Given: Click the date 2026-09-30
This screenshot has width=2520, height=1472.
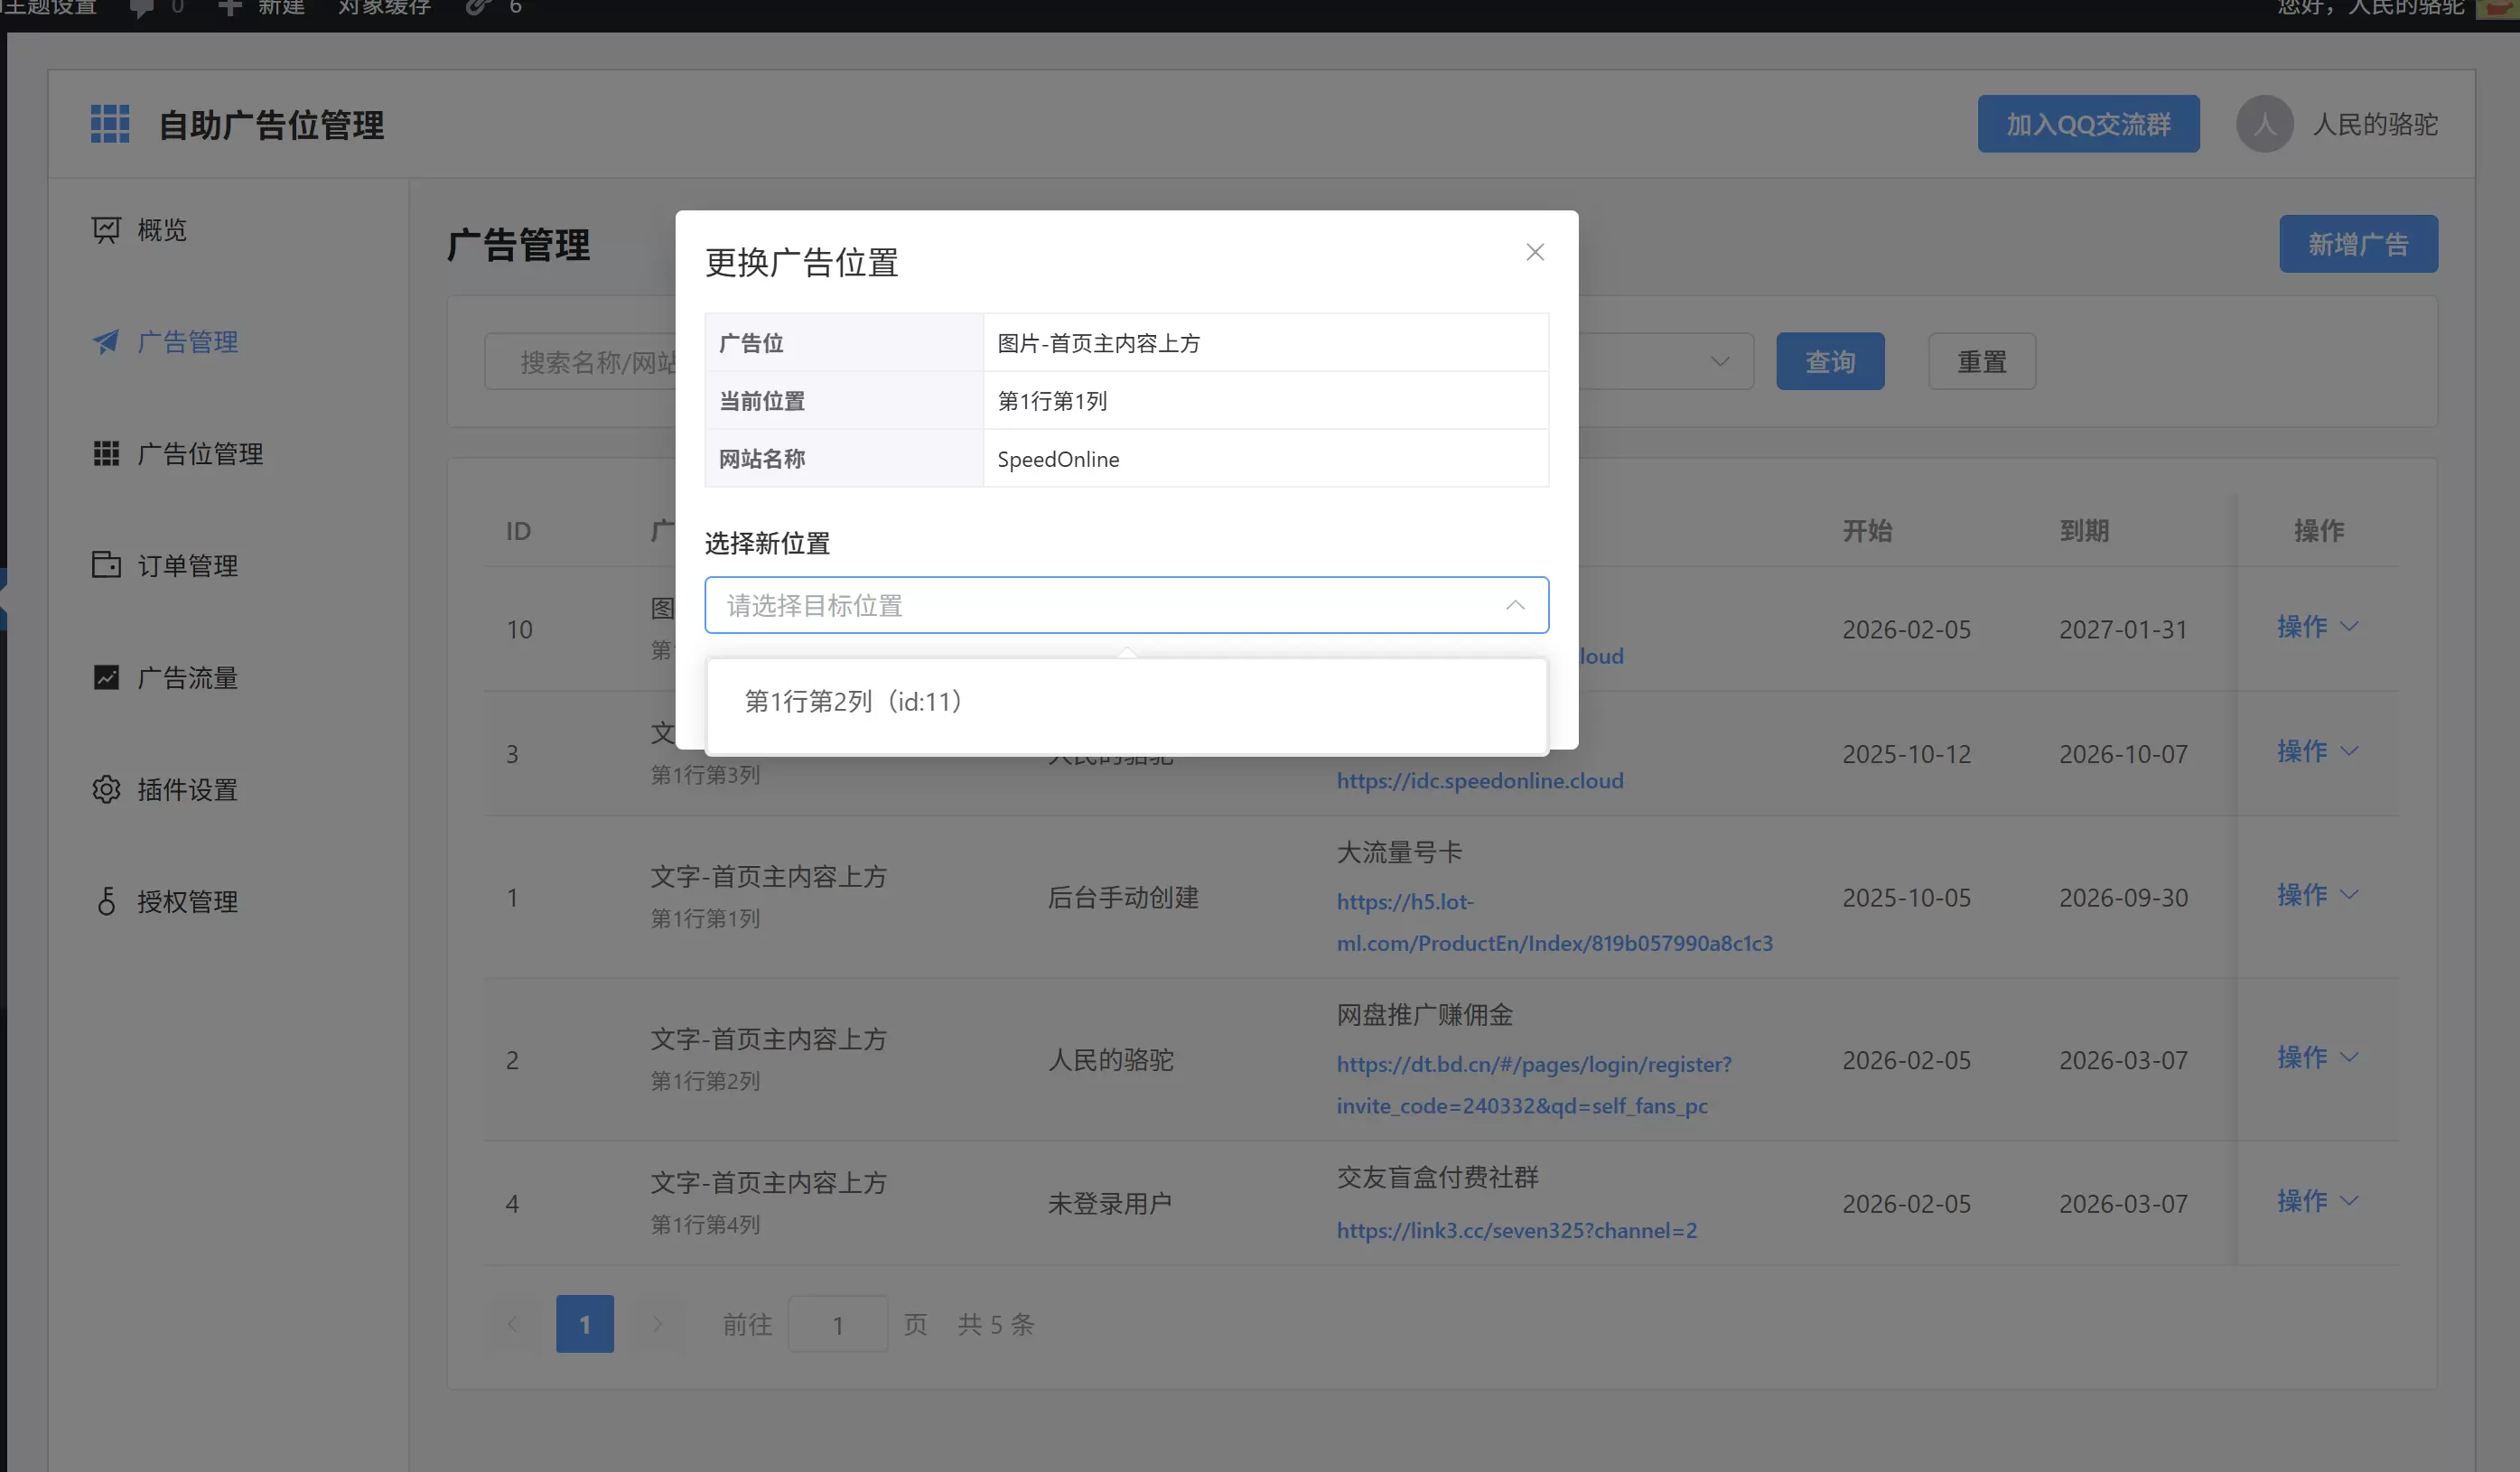Looking at the screenshot, I should coord(2123,898).
